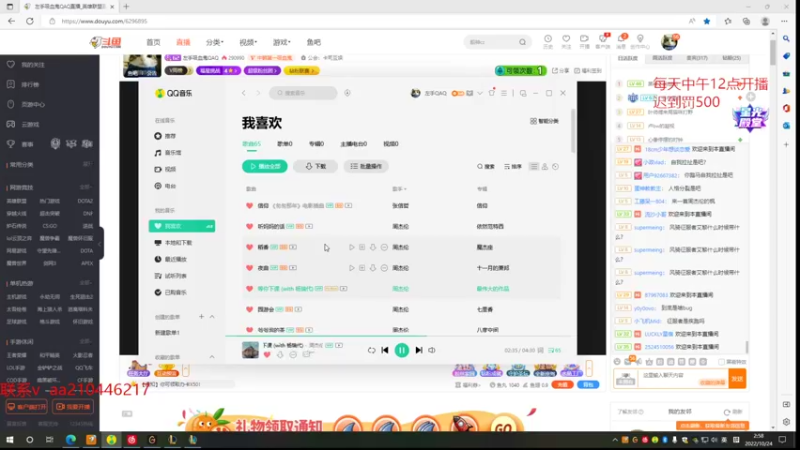Add new playlist with plus icon
Screen dimensions: 800x450
pyautogui.click(x=202, y=317)
